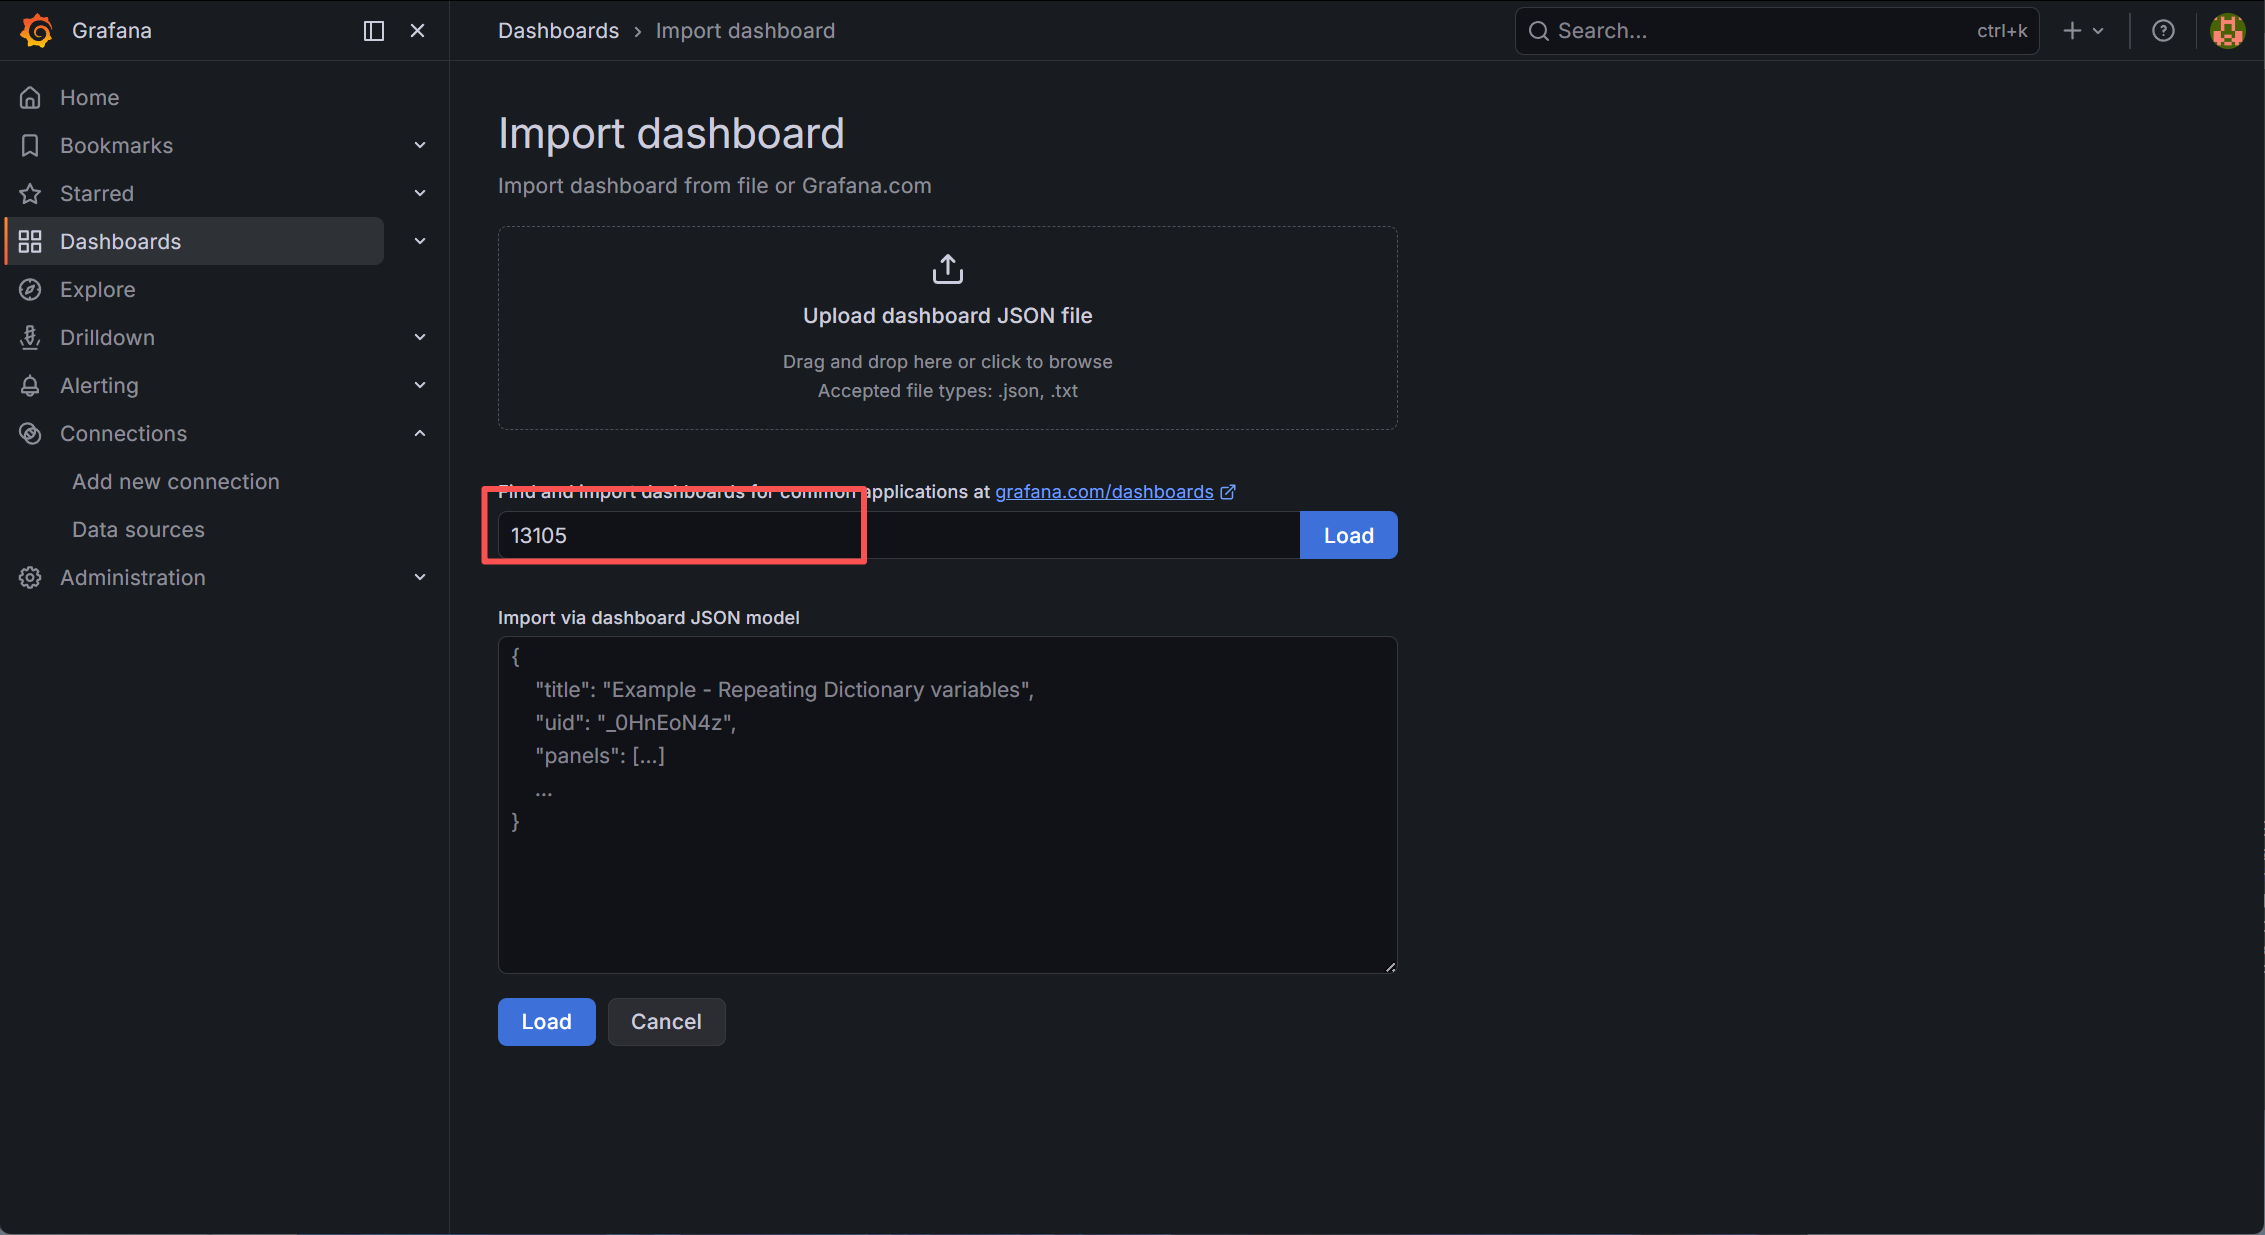Dock the navigation menu panel icon

[374, 31]
